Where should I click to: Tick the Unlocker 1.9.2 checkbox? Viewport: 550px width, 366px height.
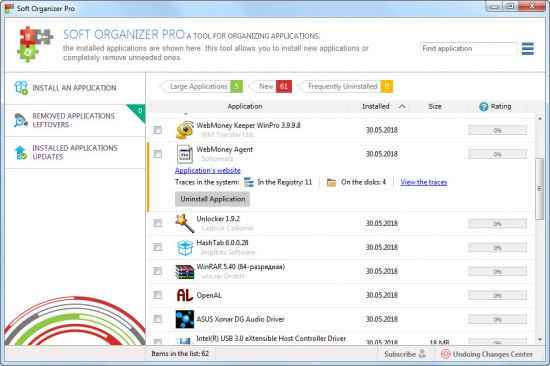[157, 223]
